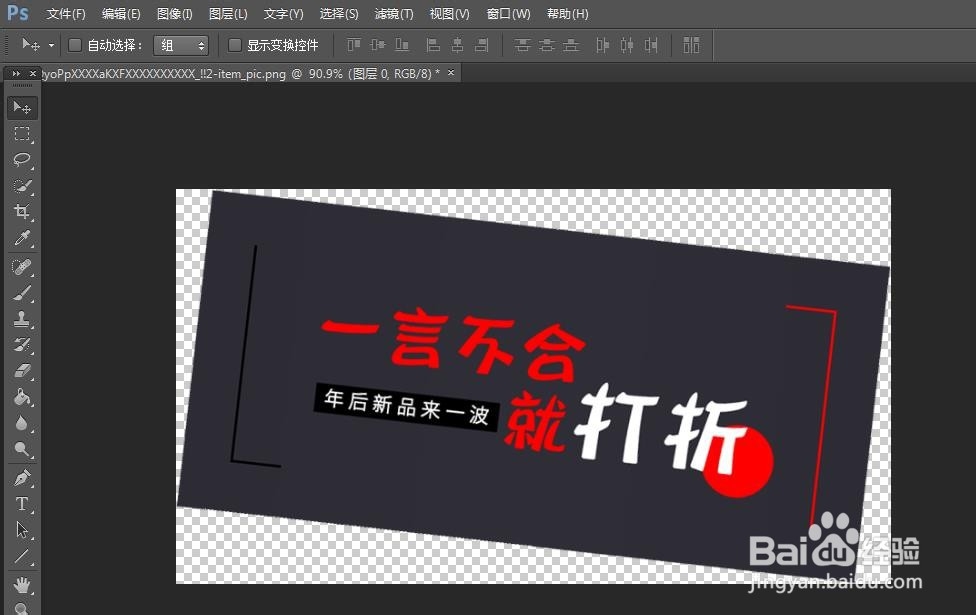This screenshot has width=976, height=615.
Task: Pick the Brush tool
Action: pyautogui.click(x=22, y=291)
